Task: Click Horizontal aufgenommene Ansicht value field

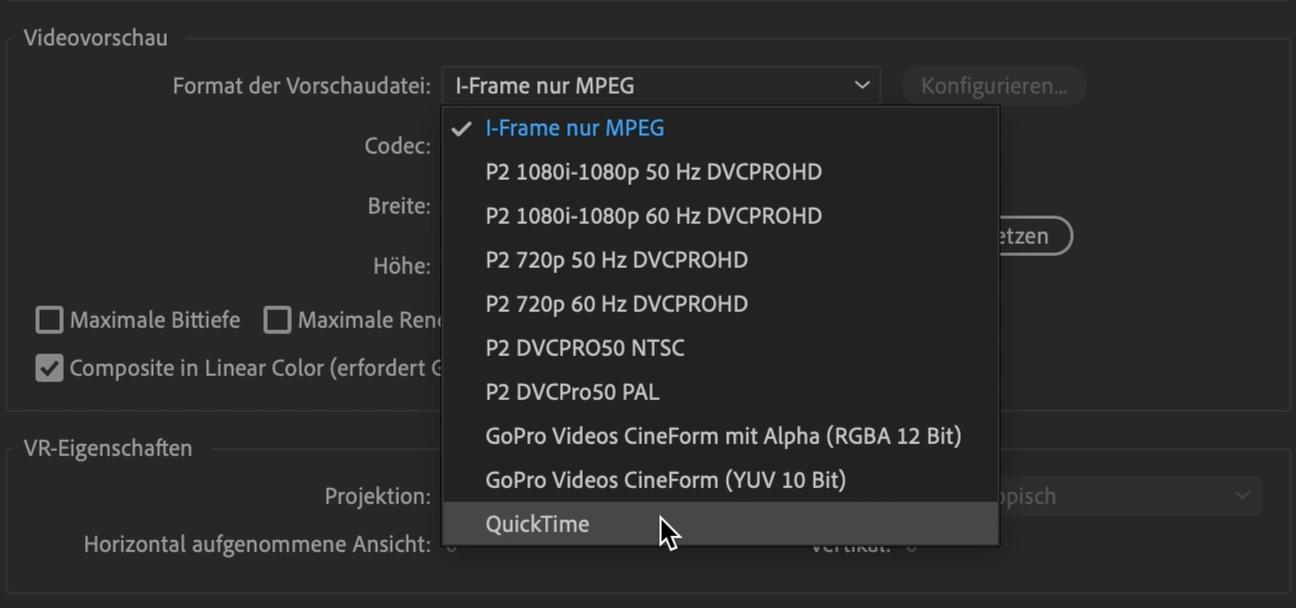Action: pyautogui.click(x=451, y=546)
